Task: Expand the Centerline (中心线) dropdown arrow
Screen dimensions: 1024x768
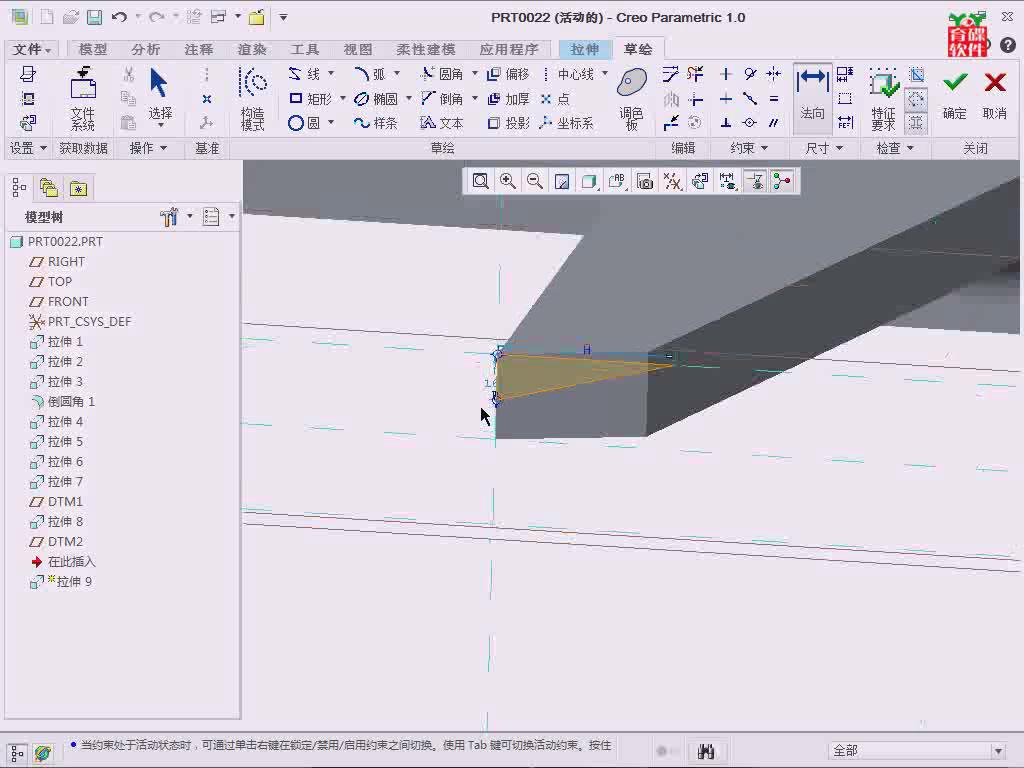Action: [605, 73]
